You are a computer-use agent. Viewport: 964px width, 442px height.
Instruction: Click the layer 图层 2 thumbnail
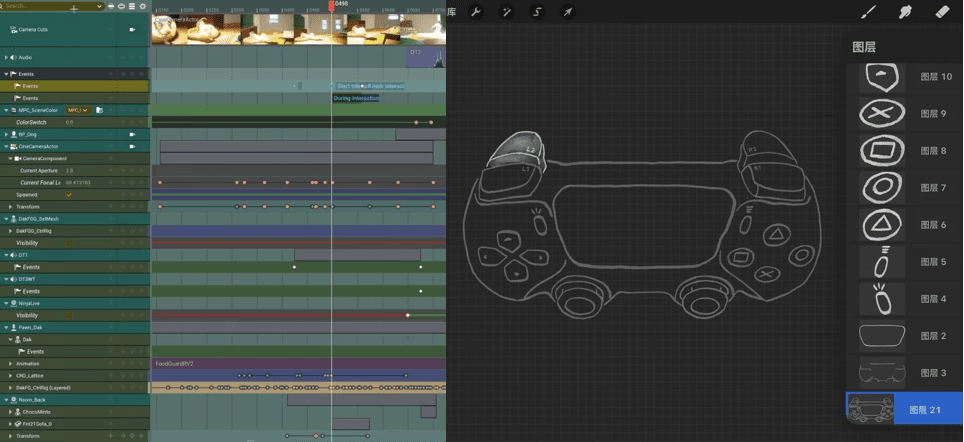[882, 336]
